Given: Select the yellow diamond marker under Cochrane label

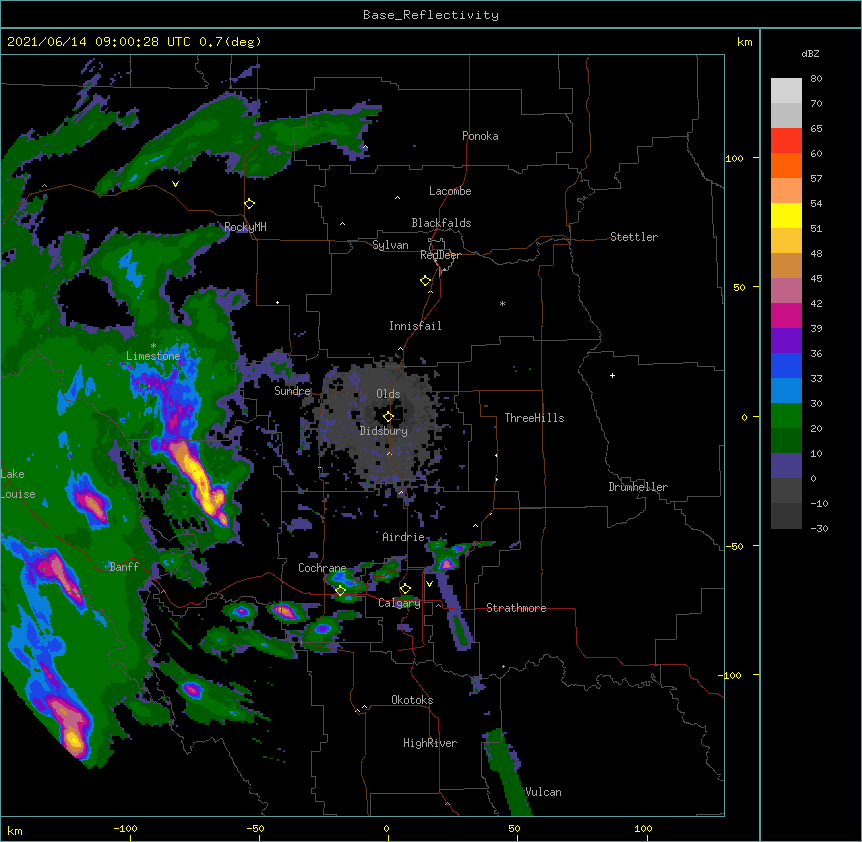Looking at the screenshot, I should point(340,591).
